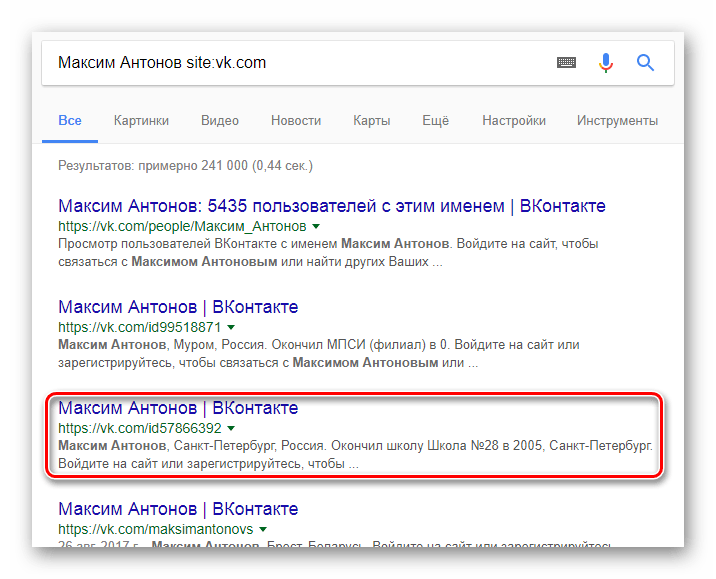Expand the arrow beside vk.com/id99518871
This screenshot has width=716, height=579.
pos(231,327)
